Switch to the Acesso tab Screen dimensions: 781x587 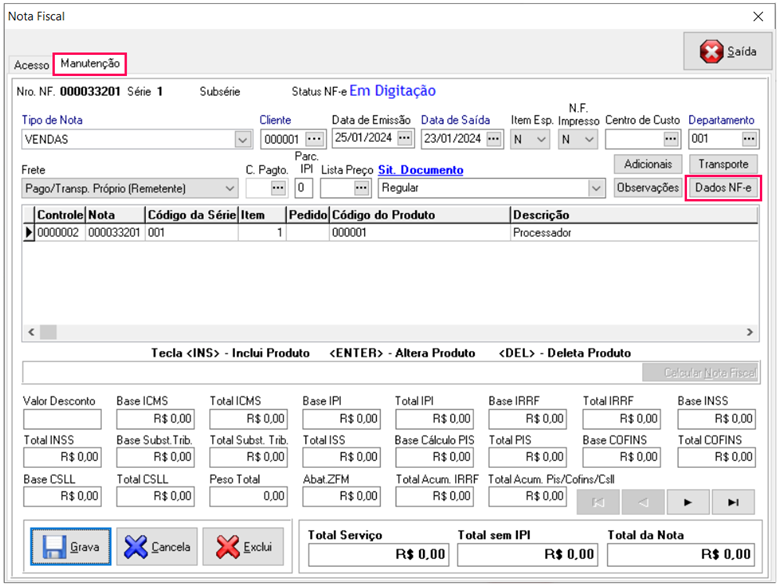click(31, 65)
